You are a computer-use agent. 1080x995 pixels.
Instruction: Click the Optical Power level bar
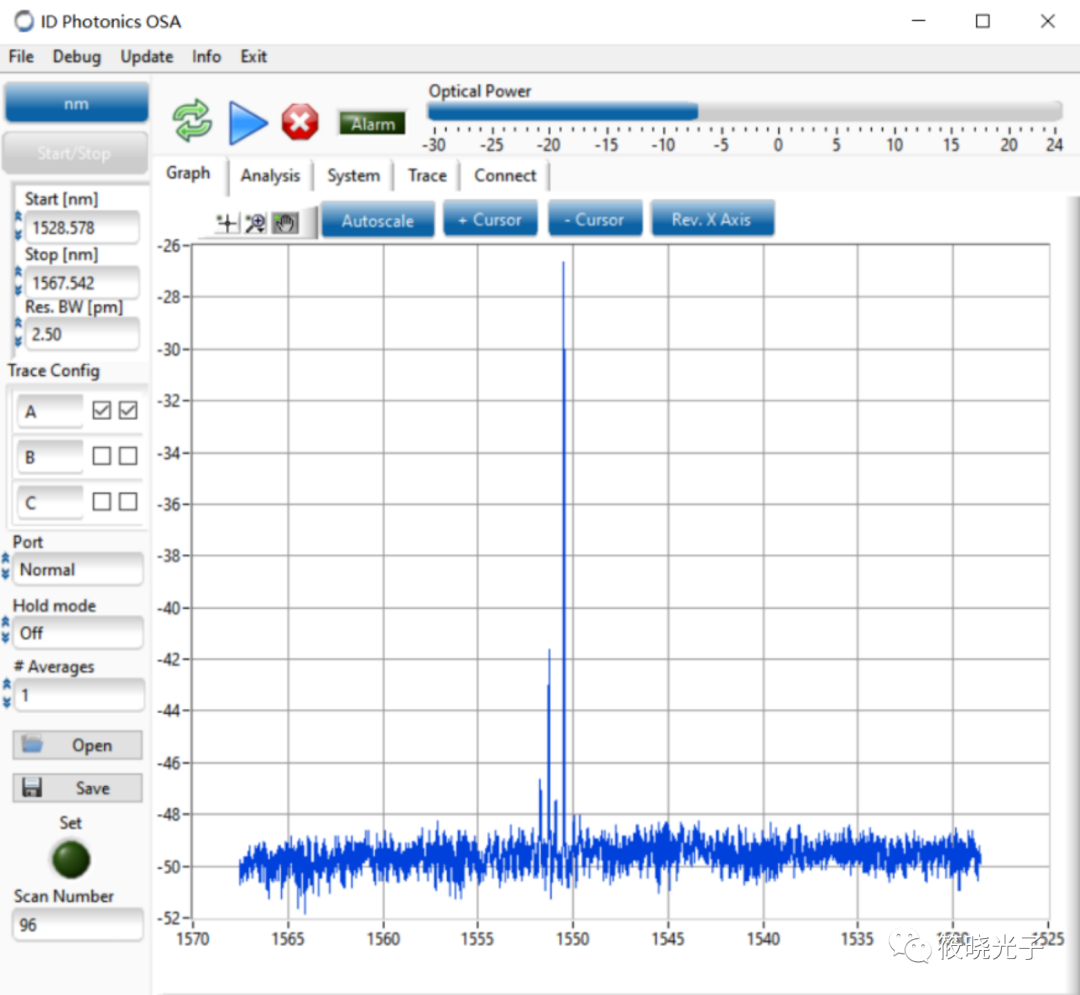744,112
